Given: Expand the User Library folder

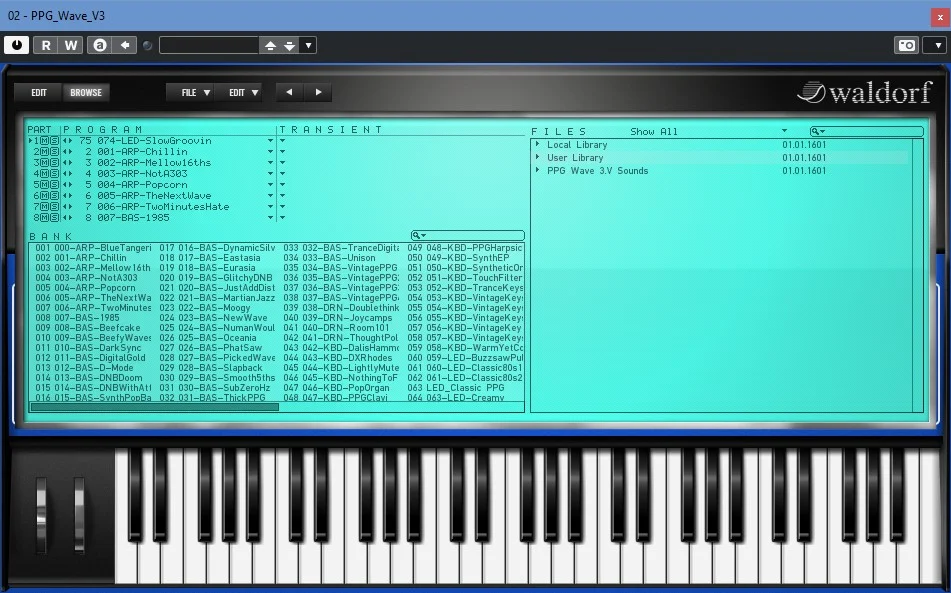Looking at the screenshot, I should pos(537,157).
